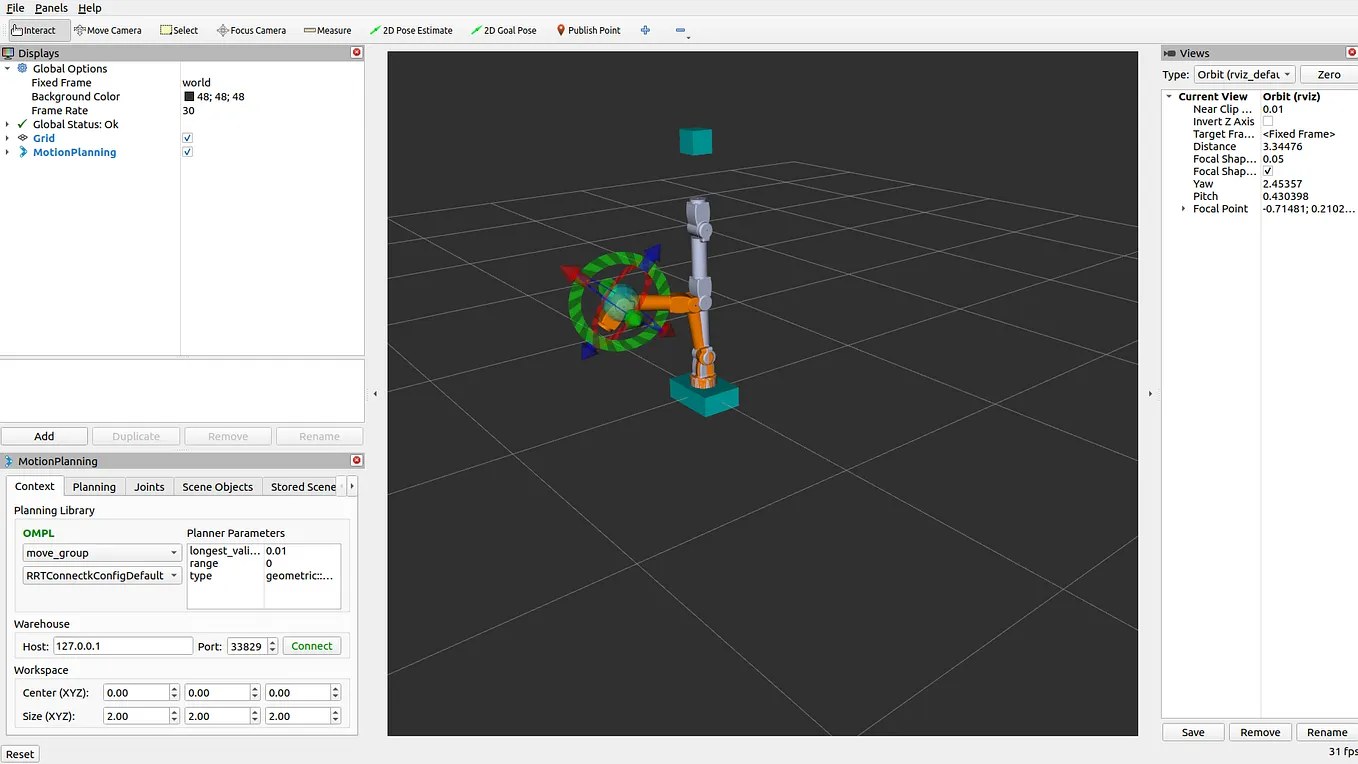This screenshot has height=764, width=1358.
Task: Select the longest_valid planner parameter row
Action: [x=264, y=551]
